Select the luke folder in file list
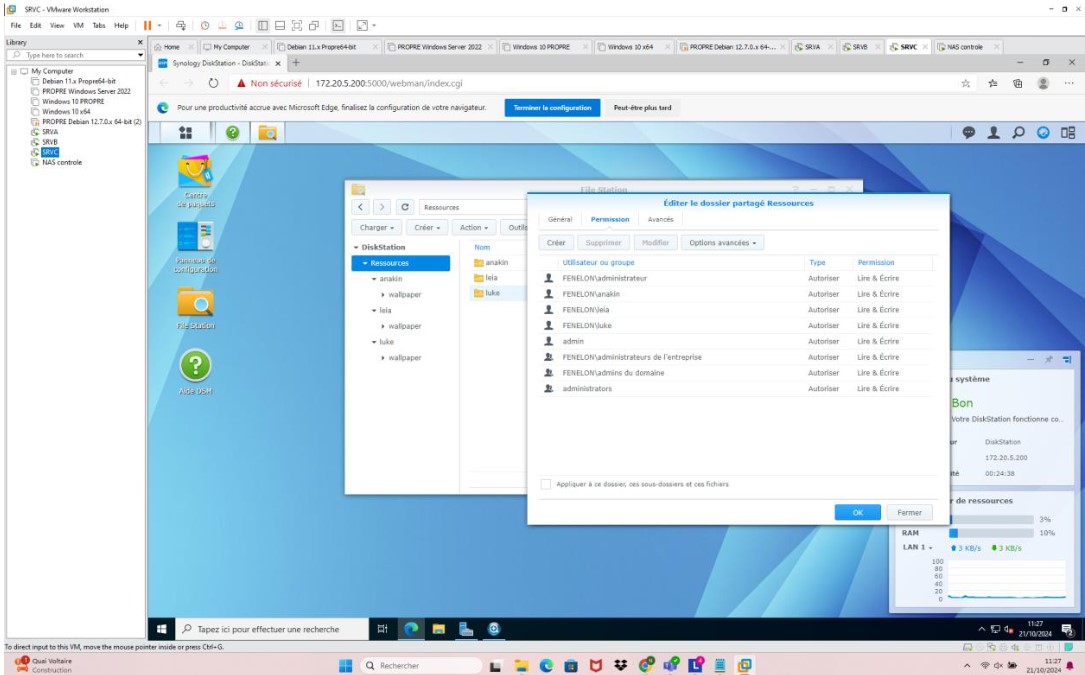Viewport: 1085px width, 675px height. click(492, 293)
